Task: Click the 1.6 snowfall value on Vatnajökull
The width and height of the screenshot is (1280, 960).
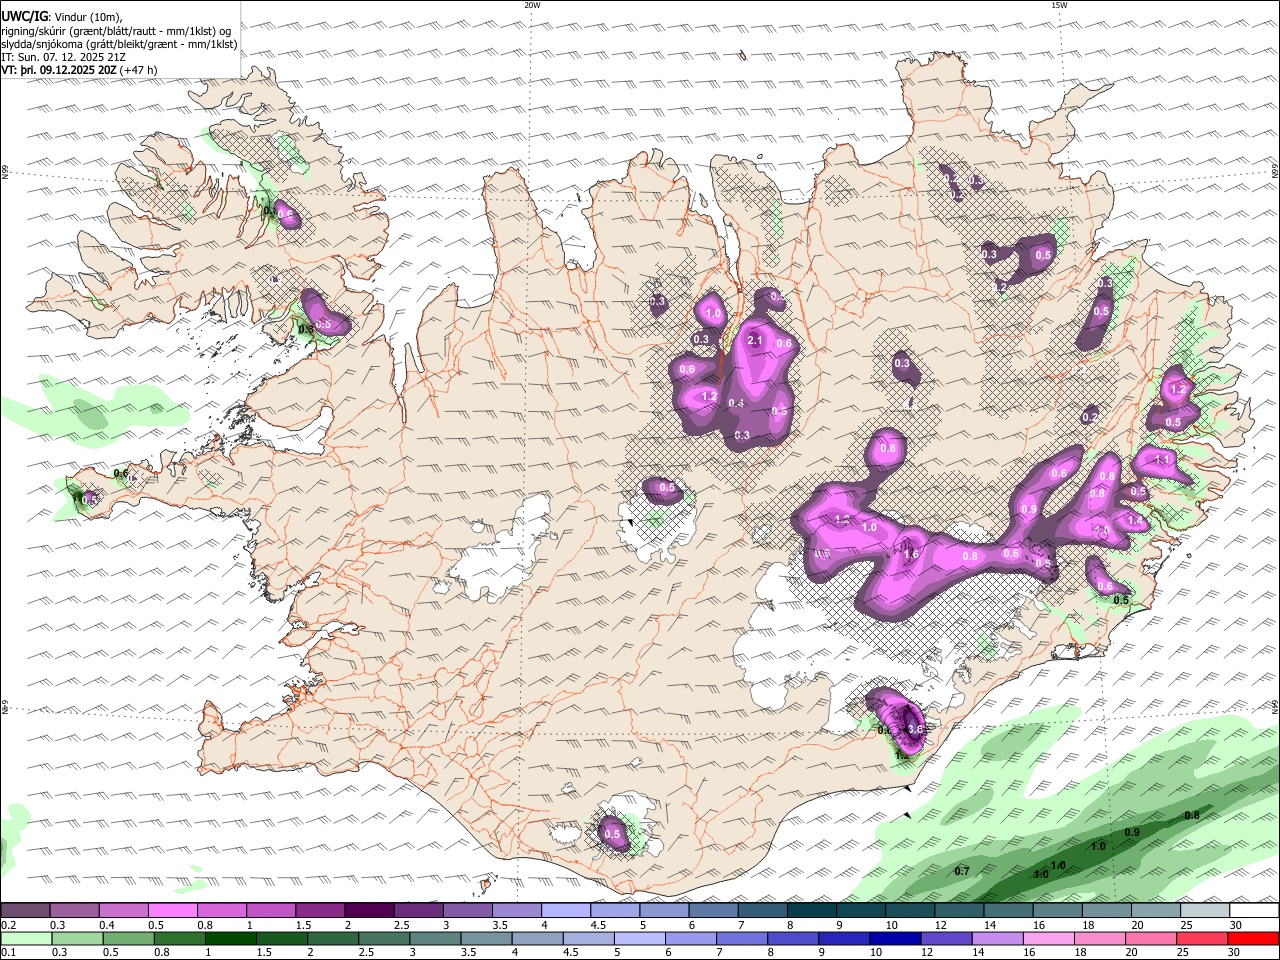Action: point(911,555)
